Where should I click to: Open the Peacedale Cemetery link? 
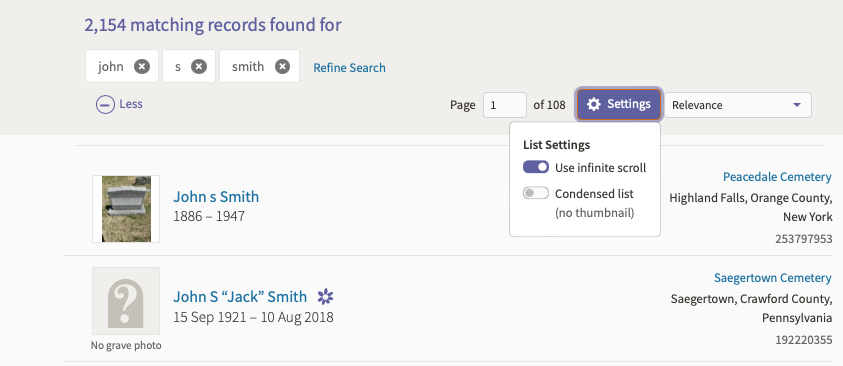(x=777, y=177)
